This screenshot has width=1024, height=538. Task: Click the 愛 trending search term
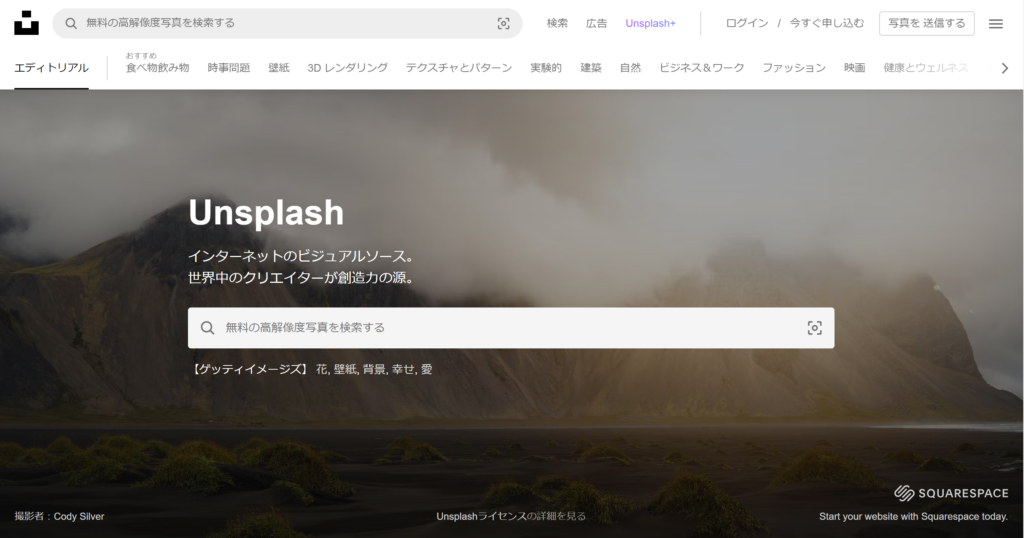(x=426, y=370)
